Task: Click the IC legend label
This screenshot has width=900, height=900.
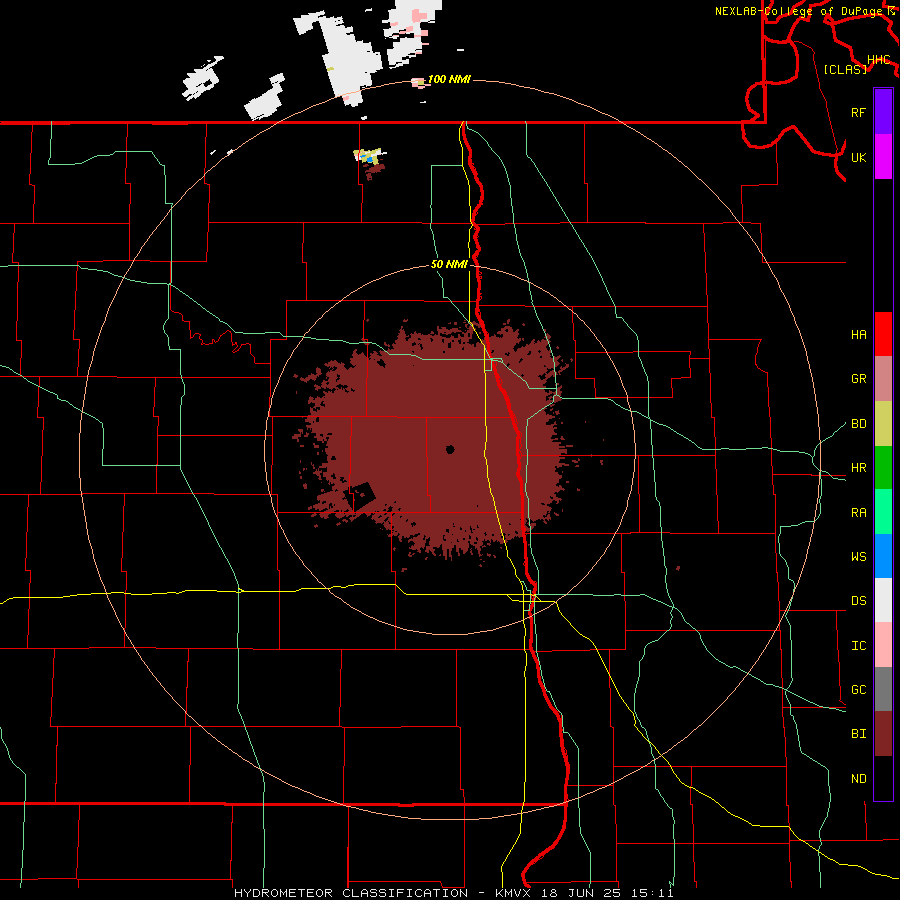Action: (x=858, y=646)
